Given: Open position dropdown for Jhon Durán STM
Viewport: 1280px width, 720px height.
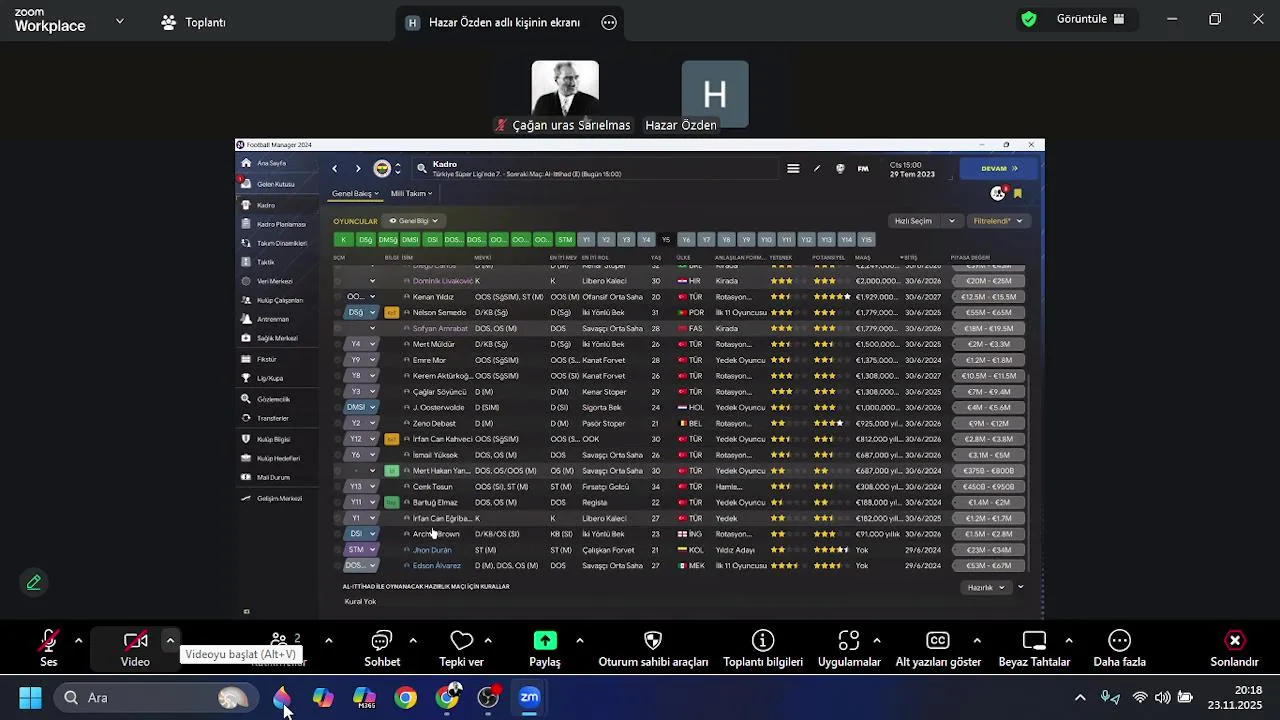Looking at the screenshot, I should pyautogui.click(x=373, y=550).
